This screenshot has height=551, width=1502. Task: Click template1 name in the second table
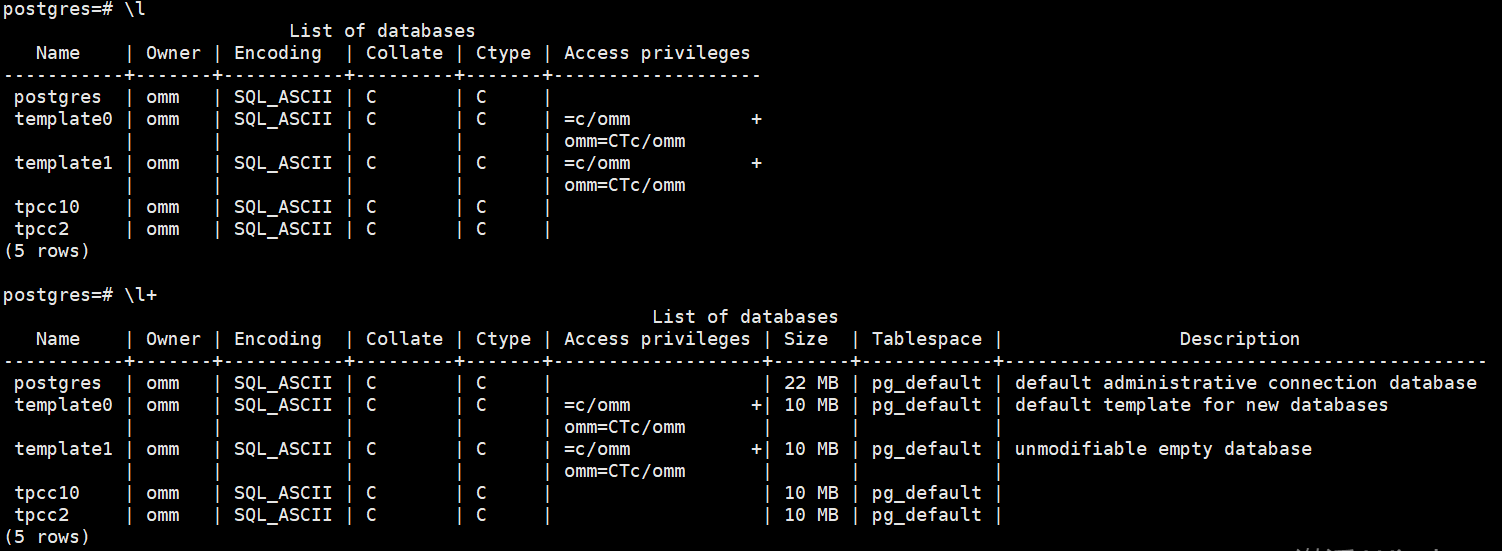point(63,449)
